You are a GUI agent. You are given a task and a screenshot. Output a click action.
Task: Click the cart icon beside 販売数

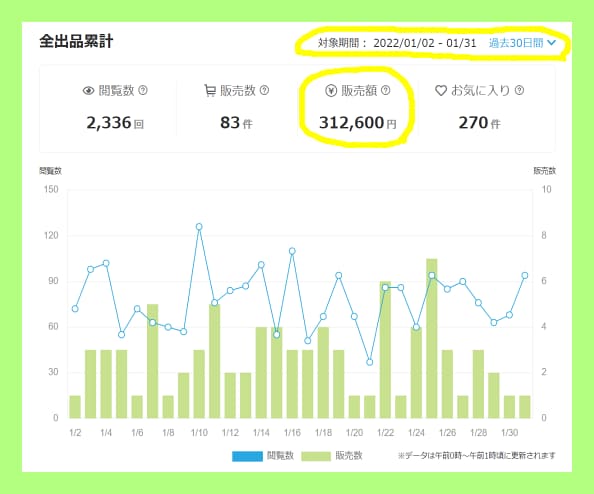(x=210, y=91)
